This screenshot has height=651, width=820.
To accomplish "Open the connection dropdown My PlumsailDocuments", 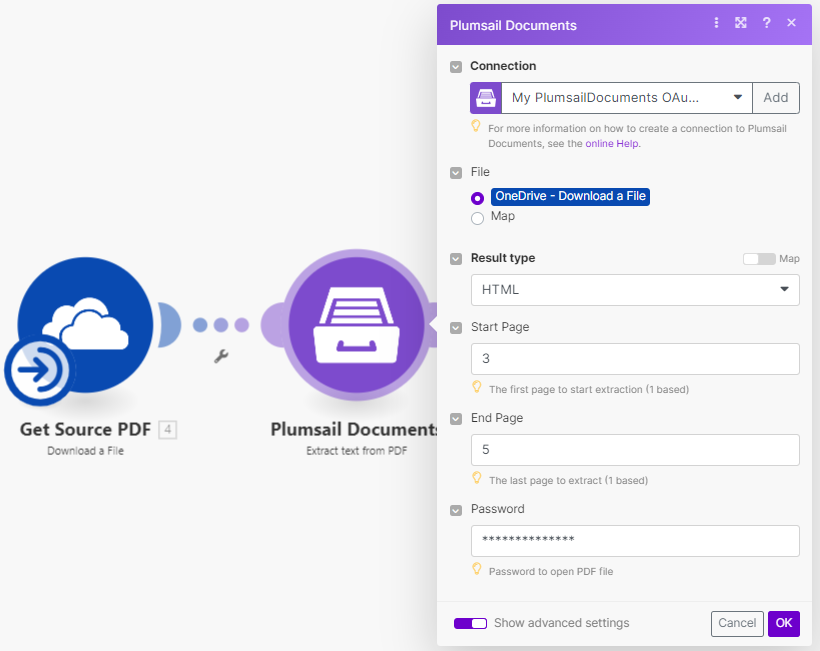I will tap(627, 98).
